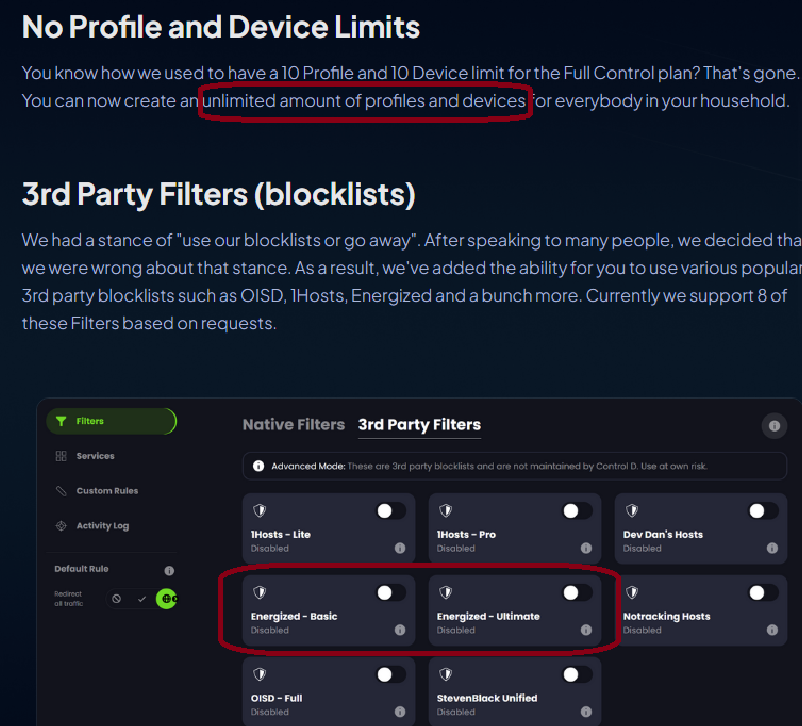Open info for 1Hosts - Pro filter

pos(586,548)
